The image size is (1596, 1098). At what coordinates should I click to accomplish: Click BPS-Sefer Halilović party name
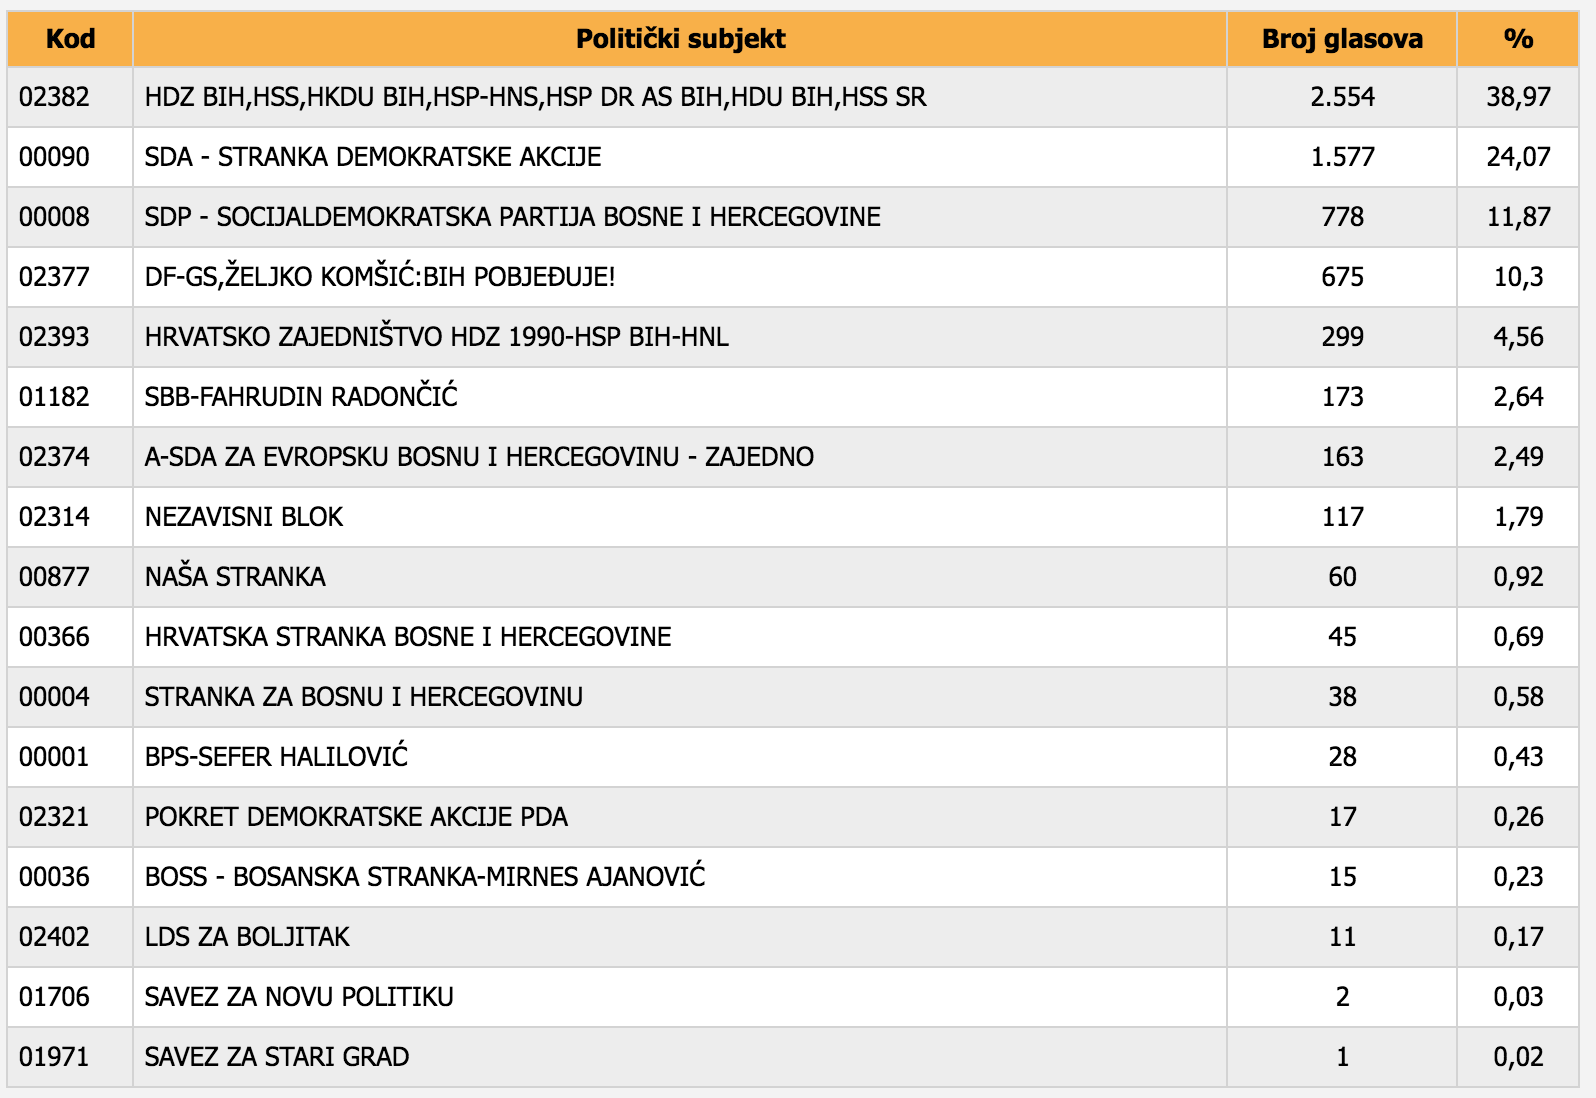[x=276, y=757]
